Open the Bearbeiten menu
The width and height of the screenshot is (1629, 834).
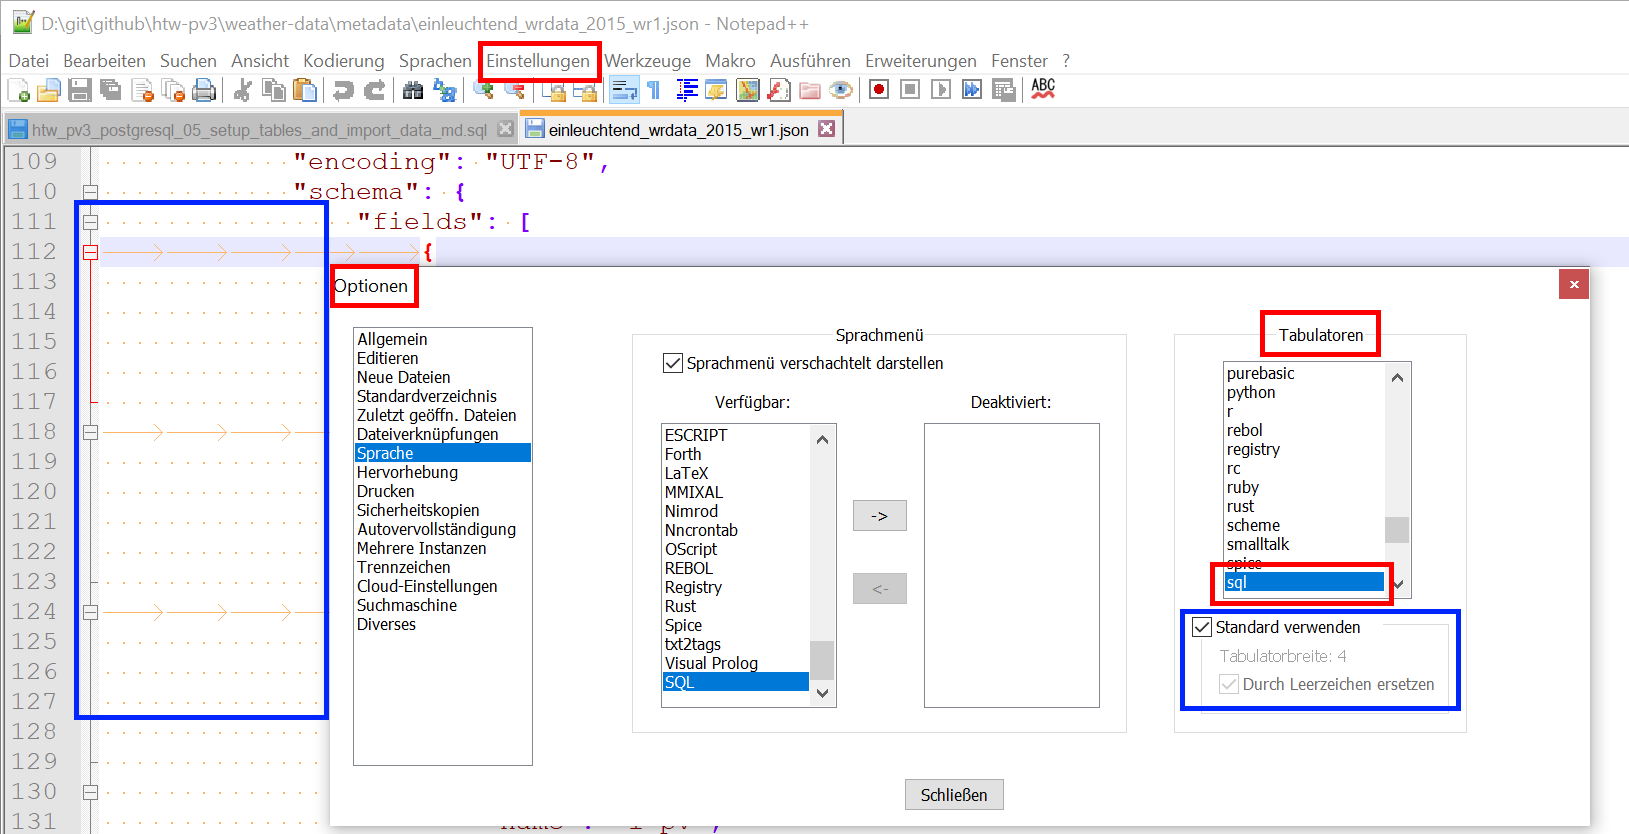pyautogui.click(x=104, y=61)
